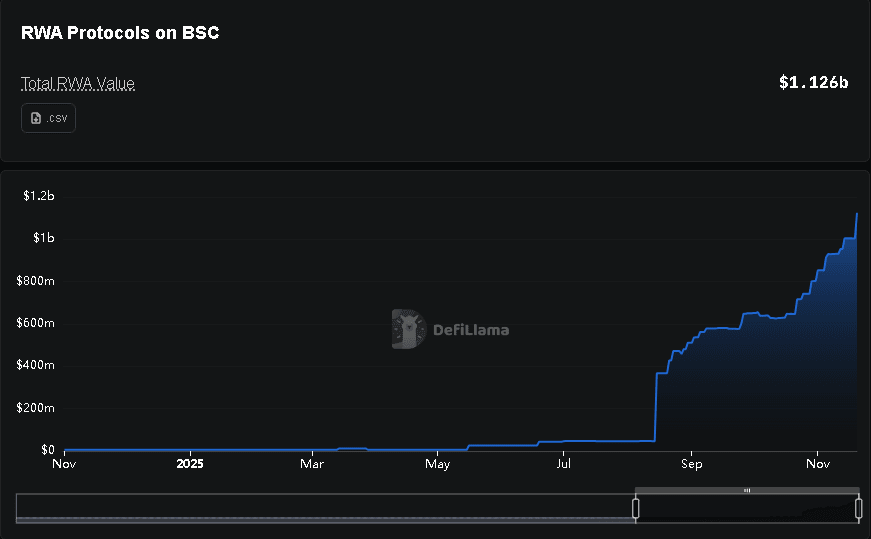Screen dimensions: 871x539
Task: Click the $600m label on the value axis
Action: tap(36, 323)
